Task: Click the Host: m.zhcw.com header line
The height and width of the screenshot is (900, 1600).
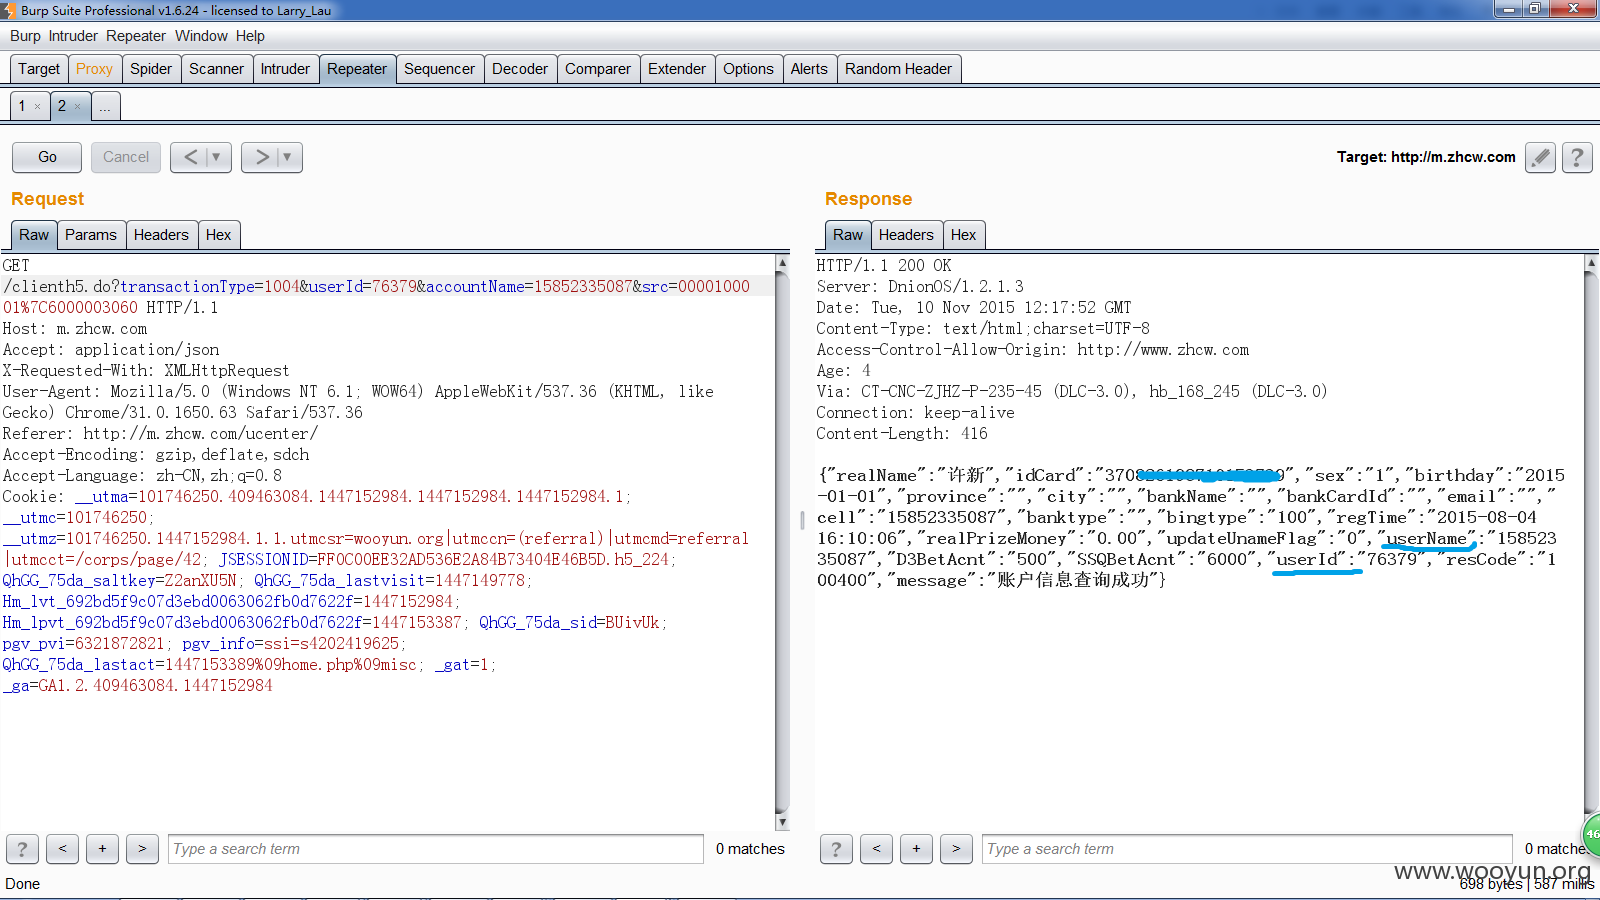Action: pos(75,329)
